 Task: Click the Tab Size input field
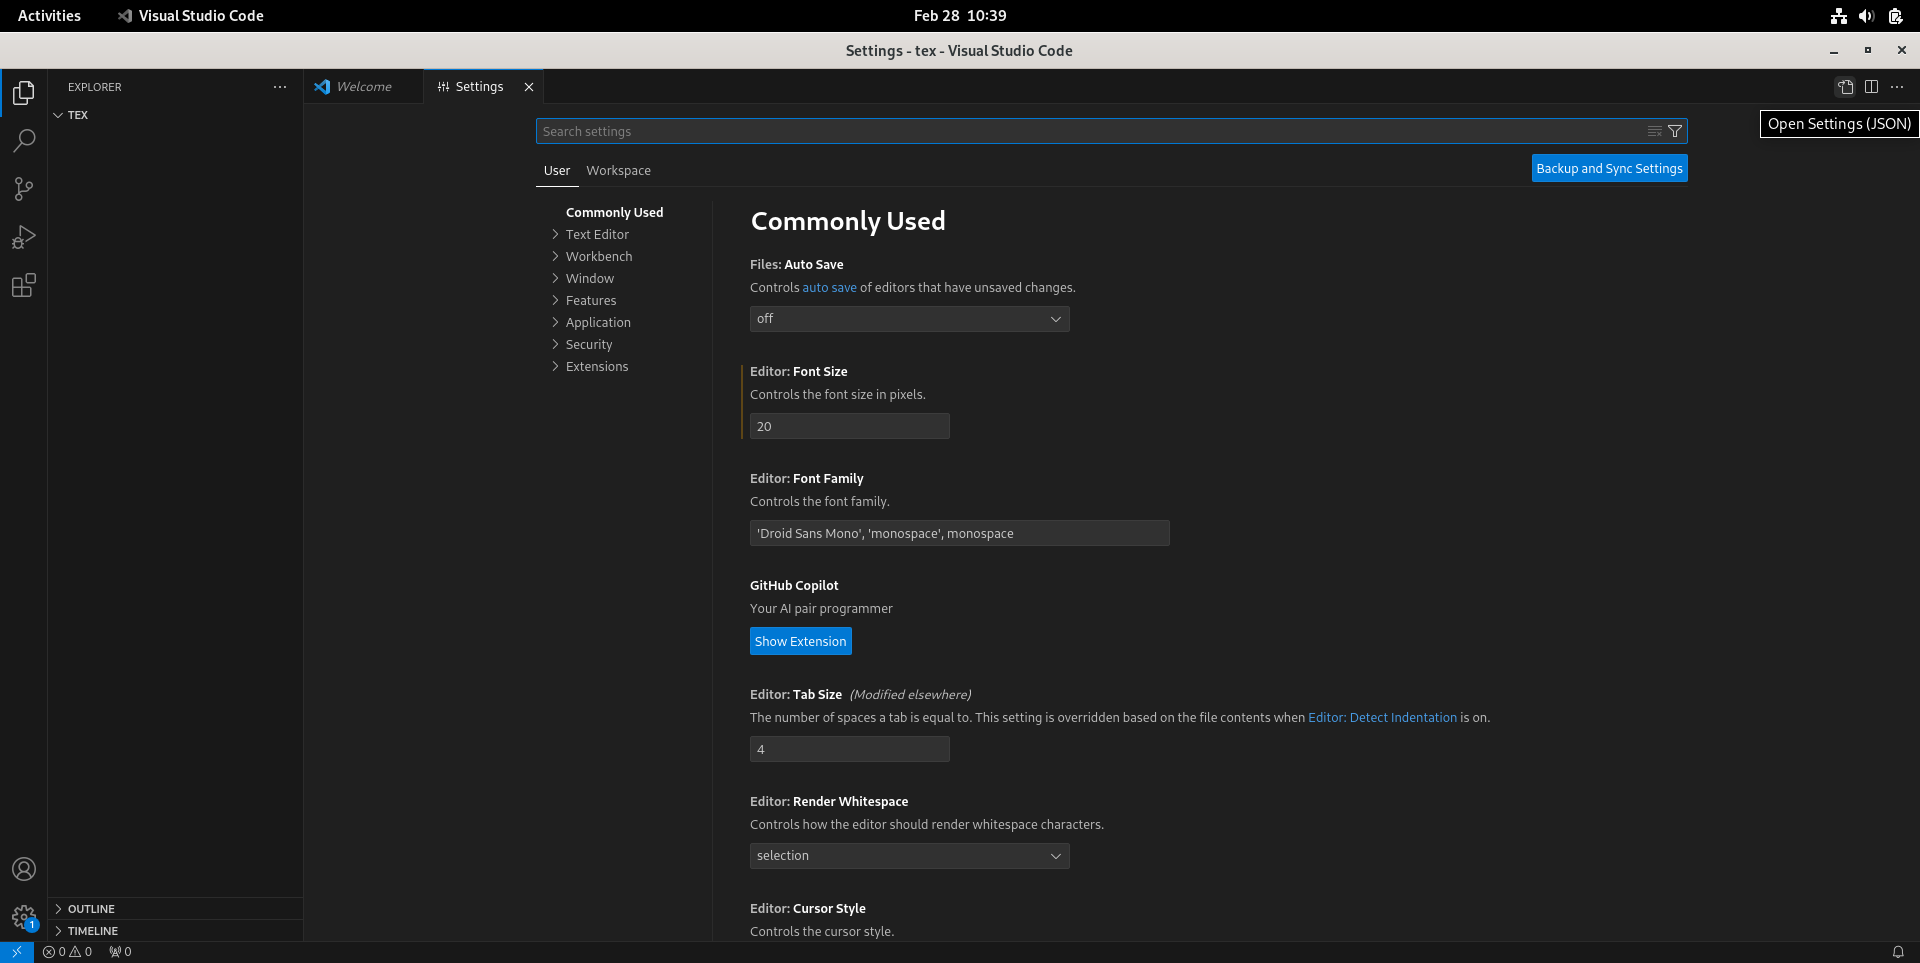pos(850,749)
